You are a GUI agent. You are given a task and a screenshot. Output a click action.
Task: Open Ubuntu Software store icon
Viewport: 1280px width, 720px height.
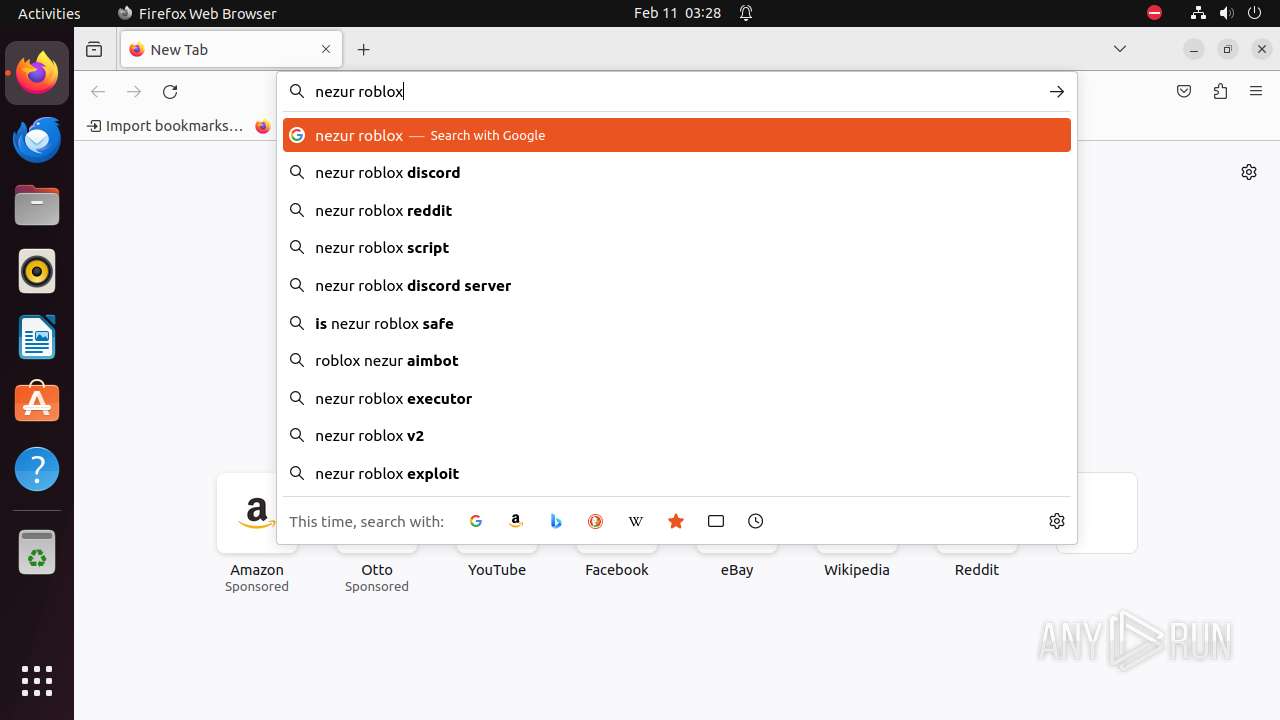tap(37, 403)
